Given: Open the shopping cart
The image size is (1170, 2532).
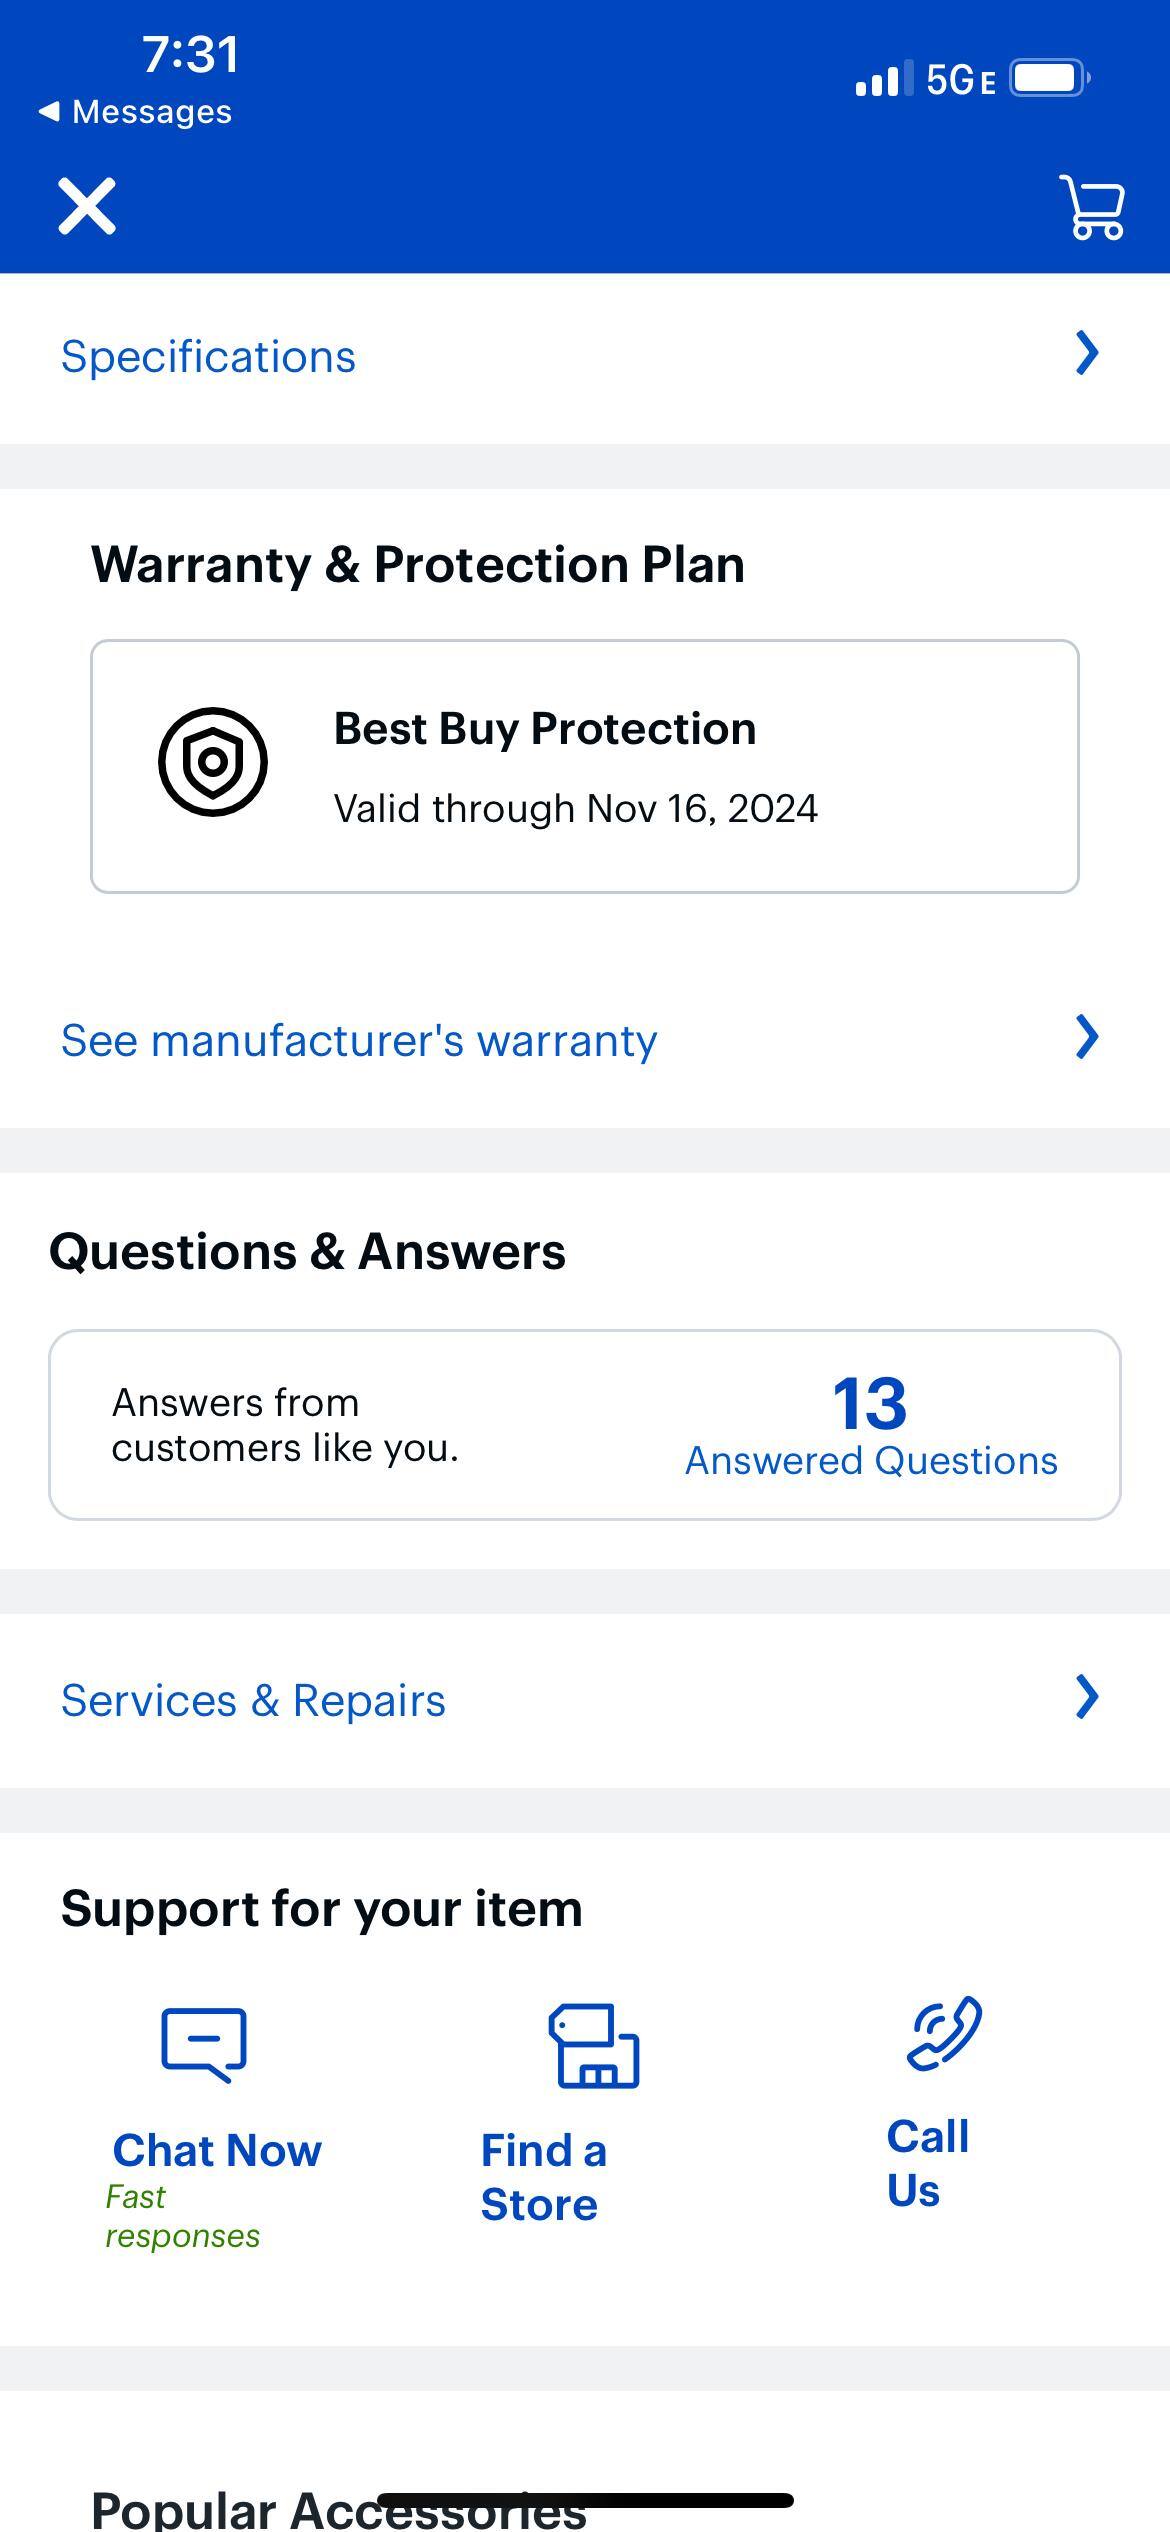Looking at the screenshot, I should 1091,208.
